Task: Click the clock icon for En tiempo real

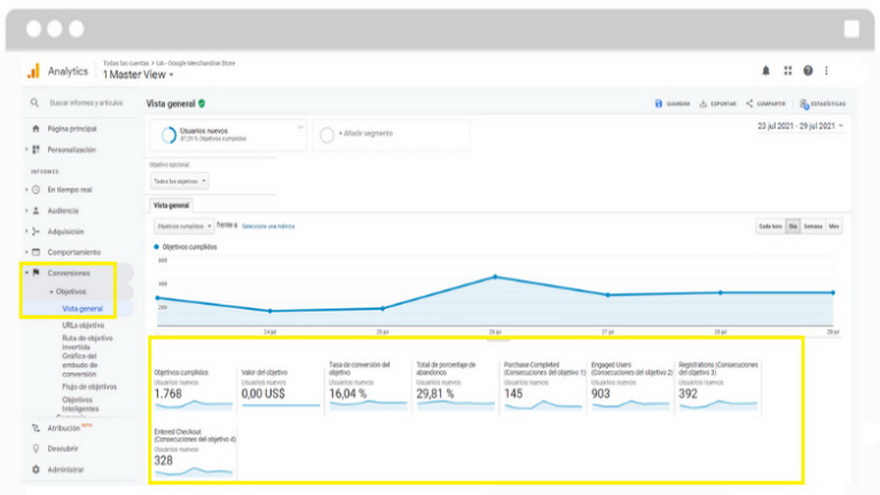Action: [36, 190]
